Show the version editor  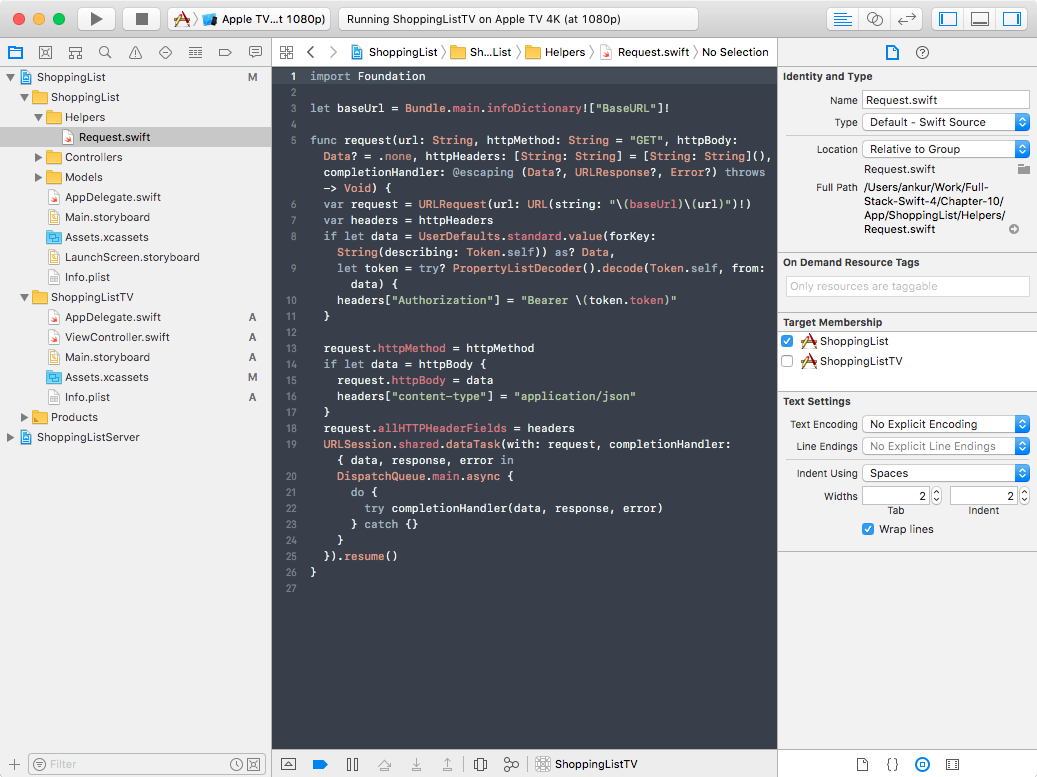(x=906, y=19)
